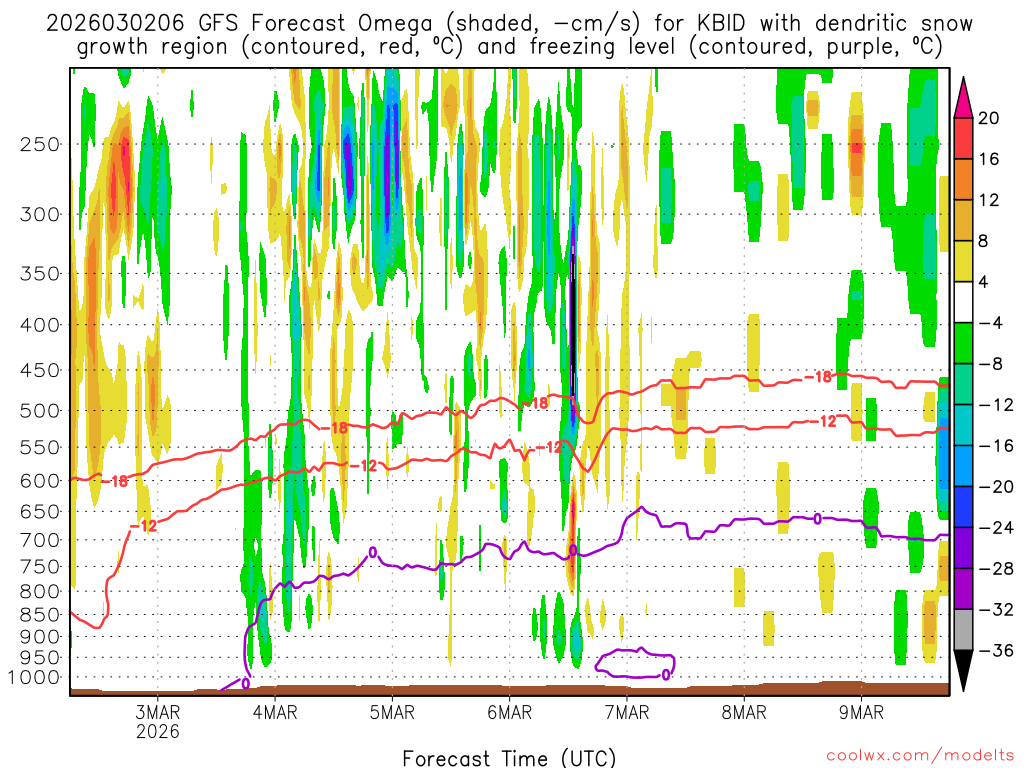Click the colorbar label "-32"

(x=996, y=609)
